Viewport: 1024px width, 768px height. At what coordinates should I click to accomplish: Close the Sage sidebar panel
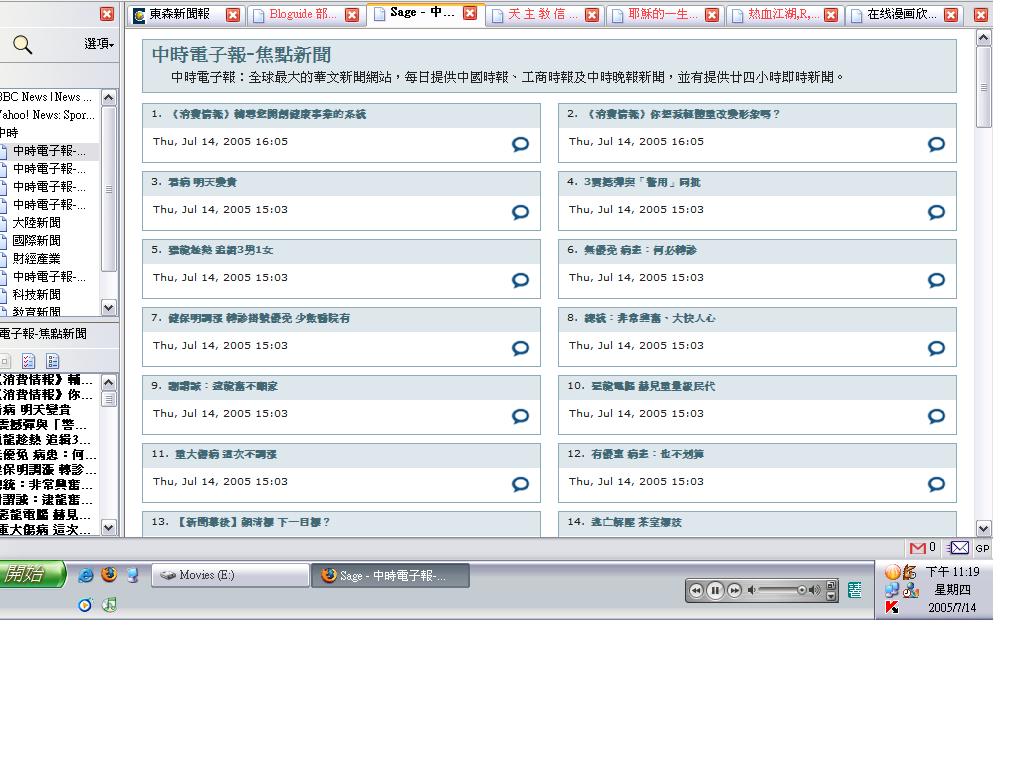[x=107, y=14]
